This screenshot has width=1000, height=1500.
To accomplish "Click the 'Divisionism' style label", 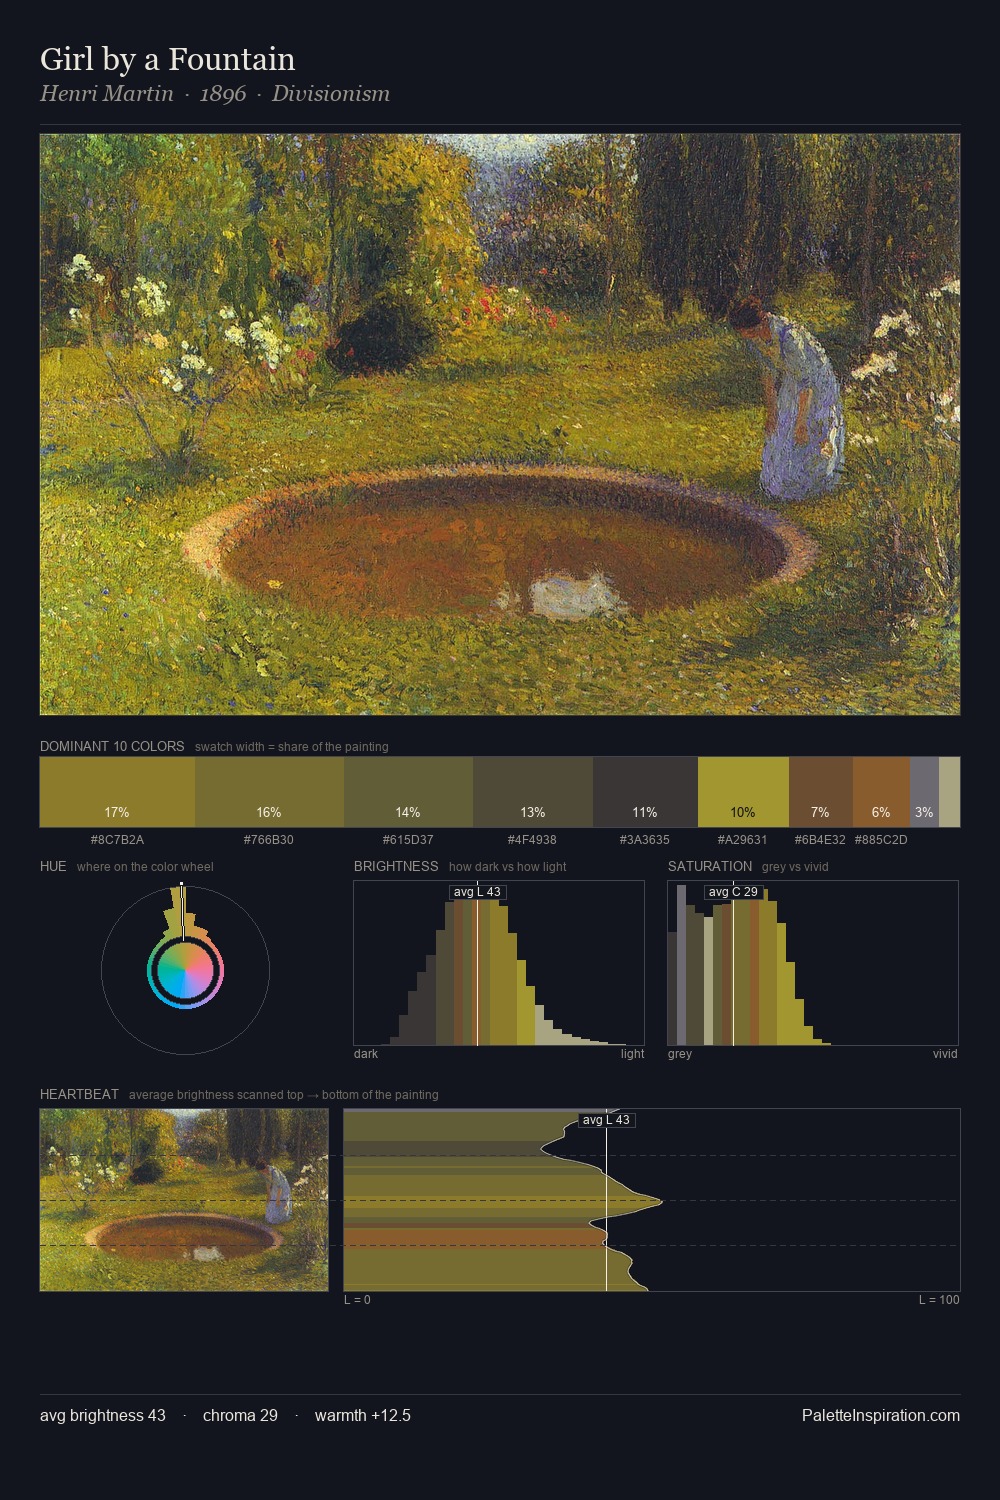I will (331, 94).
